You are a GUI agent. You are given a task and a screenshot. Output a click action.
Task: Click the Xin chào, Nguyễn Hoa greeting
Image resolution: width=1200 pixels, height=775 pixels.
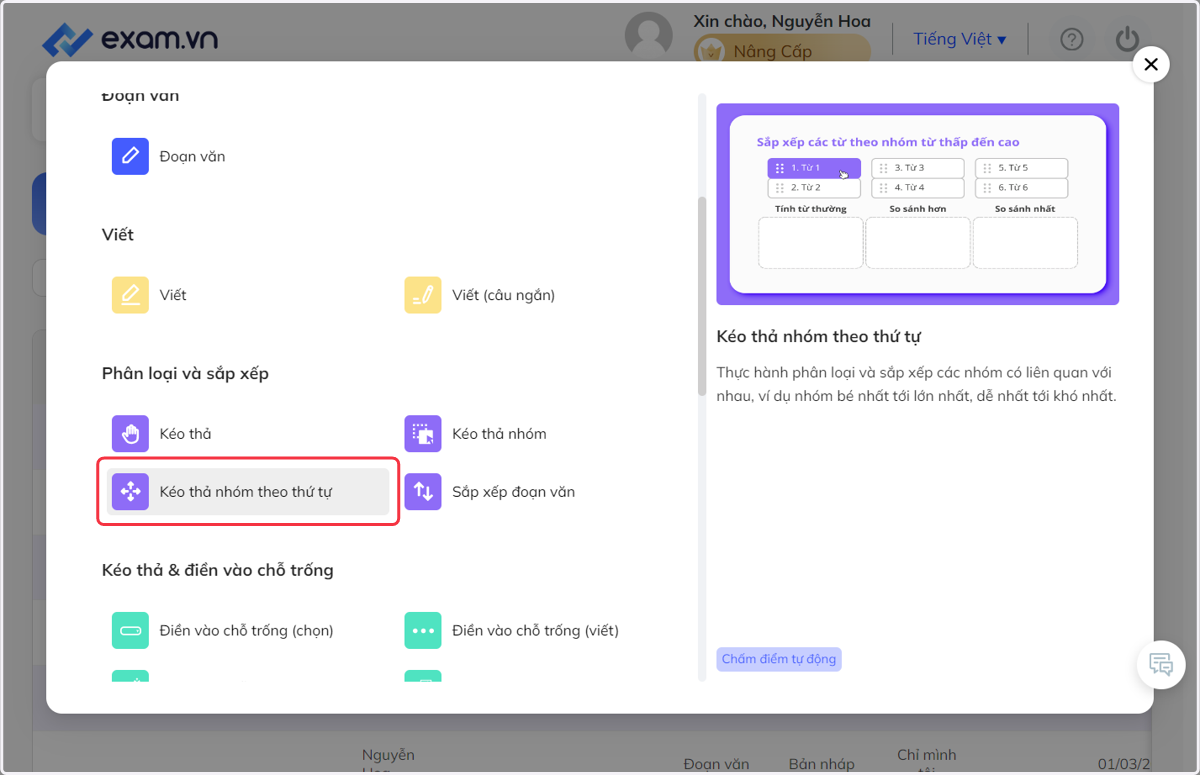[782, 21]
